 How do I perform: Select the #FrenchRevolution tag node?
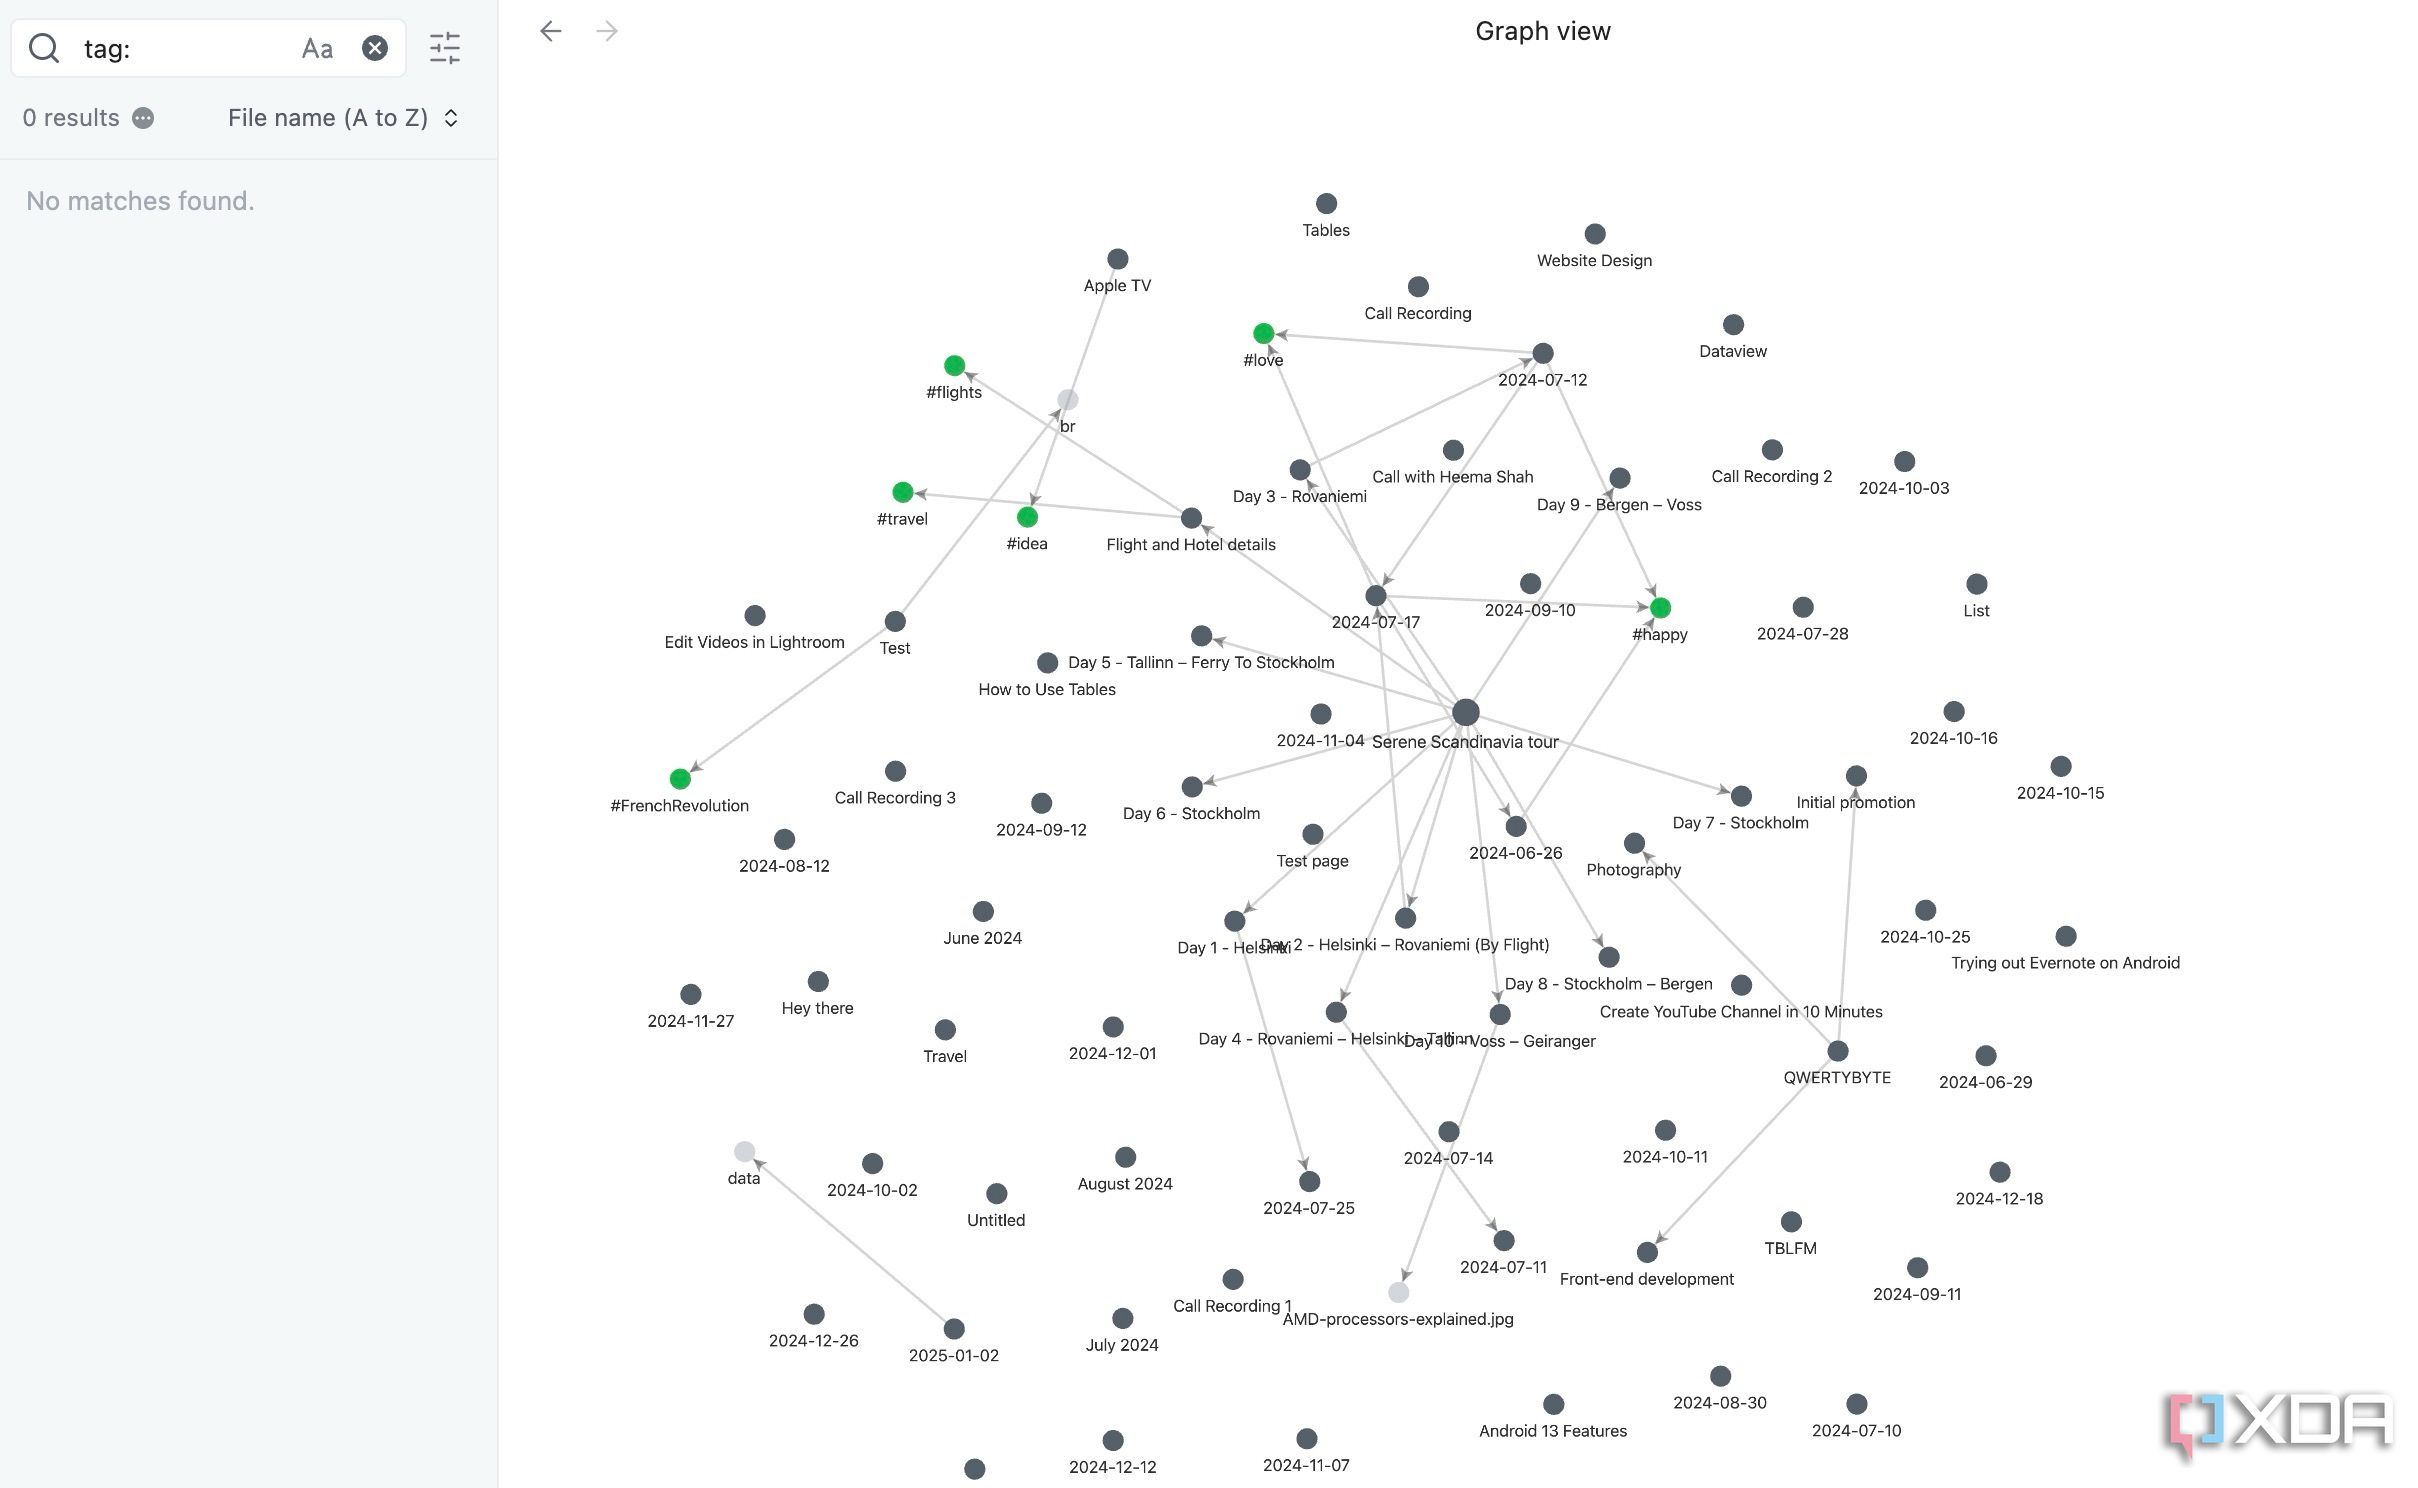pos(680,779)
